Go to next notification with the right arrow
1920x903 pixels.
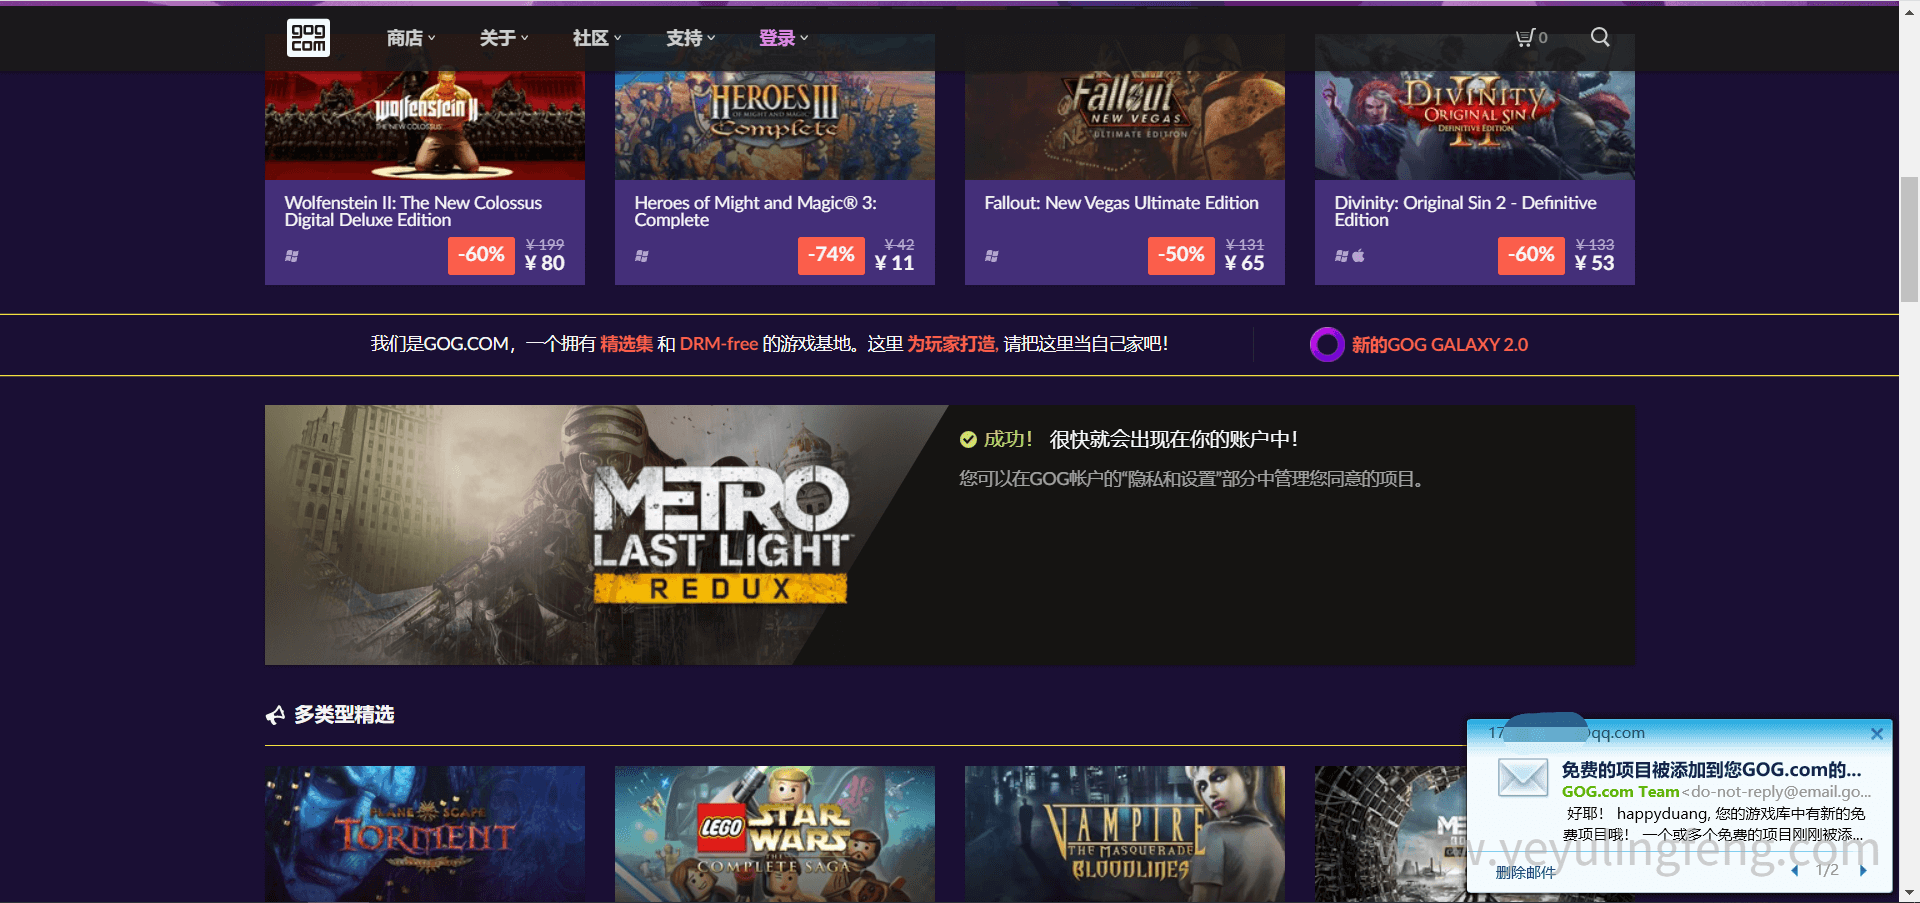1863,870
